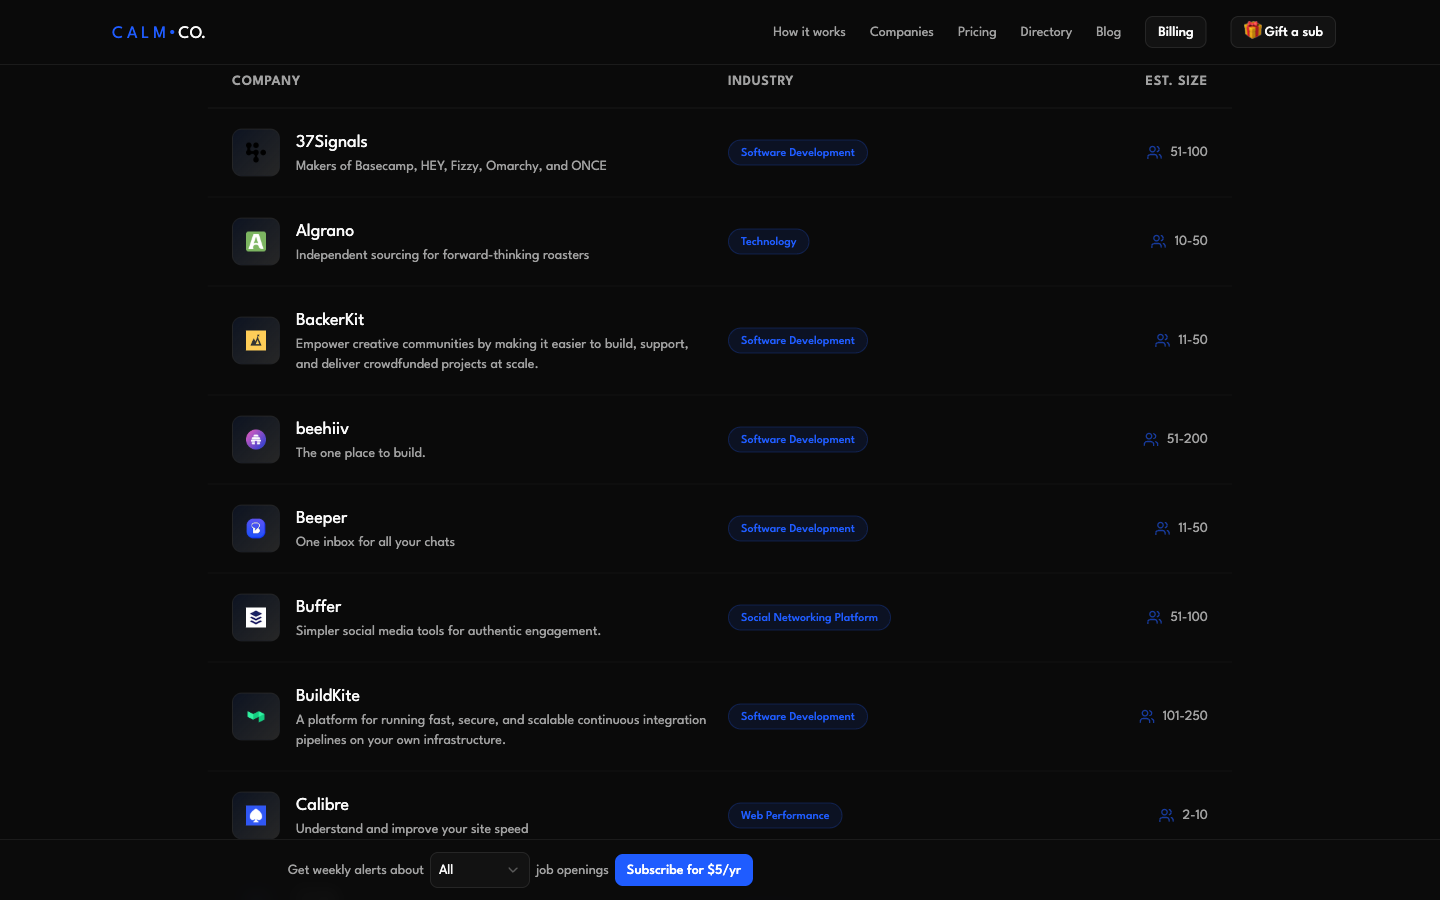Click the 2-10 size value
The width and height of the screenshot is (1440, 900).
(x=1195, y=815)
